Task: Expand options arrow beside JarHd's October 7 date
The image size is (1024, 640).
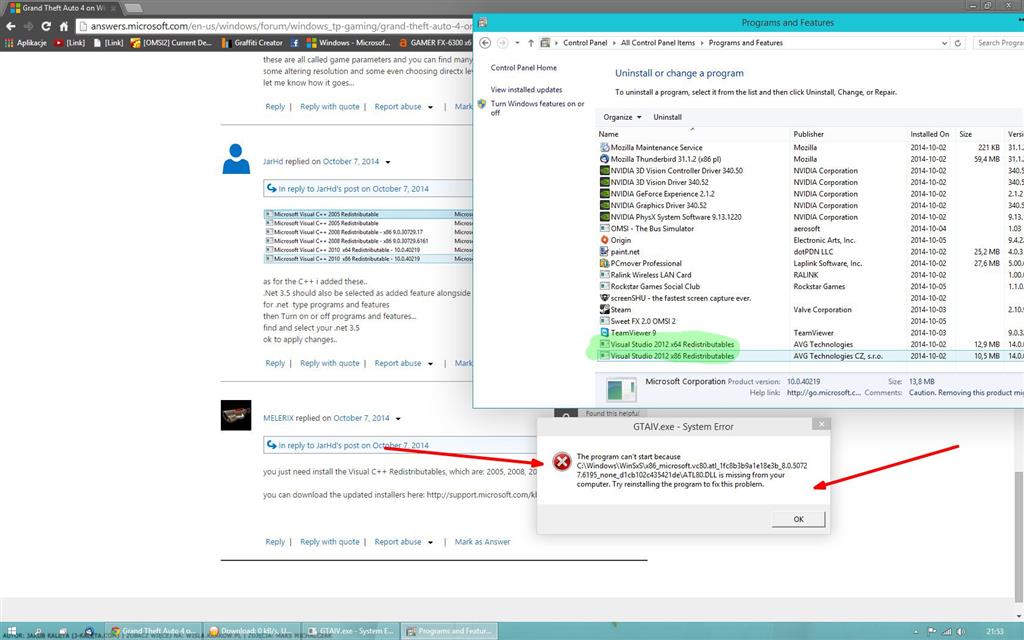Action: (x=388, y=162)
